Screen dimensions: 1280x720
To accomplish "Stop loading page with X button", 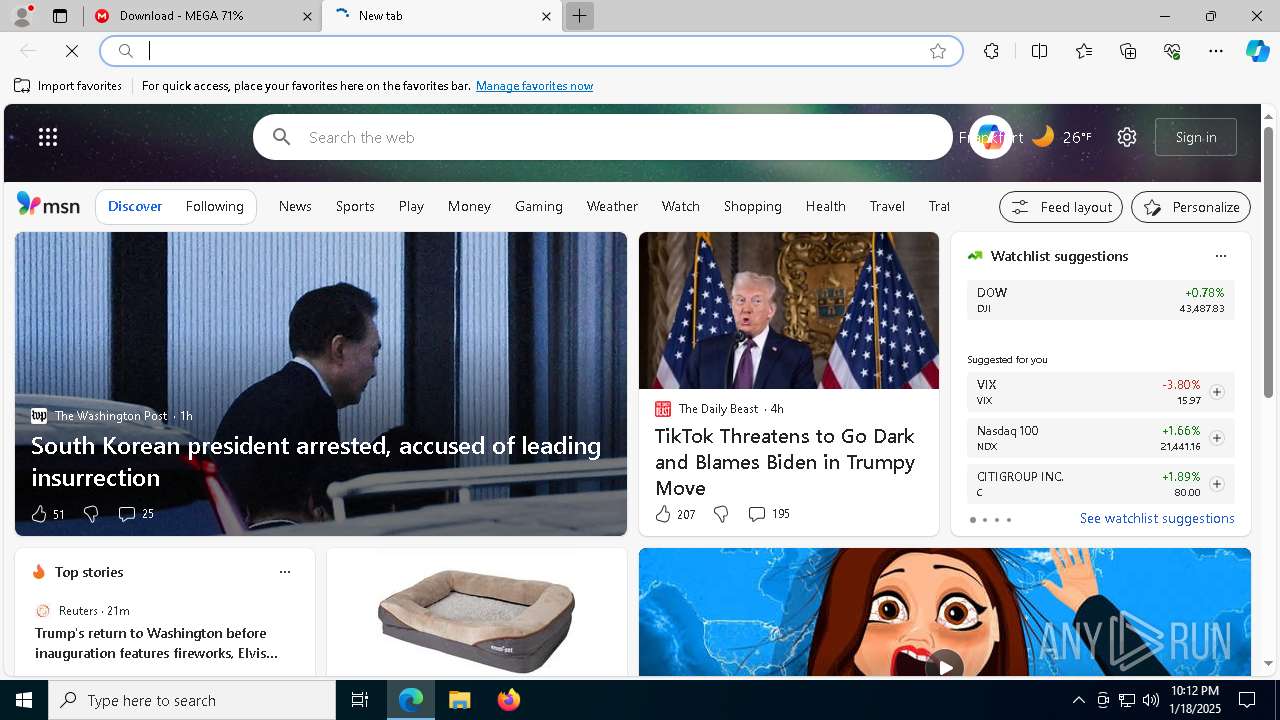I will 72,51.
